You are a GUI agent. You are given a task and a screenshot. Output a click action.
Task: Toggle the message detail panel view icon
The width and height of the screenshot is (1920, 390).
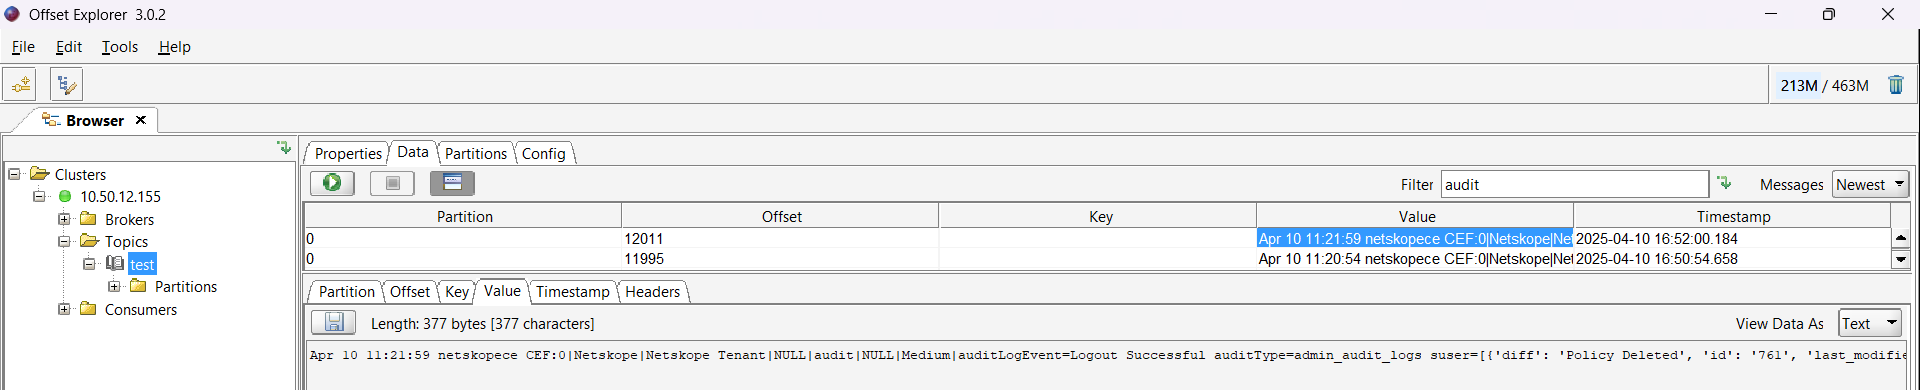coord(452,183)
